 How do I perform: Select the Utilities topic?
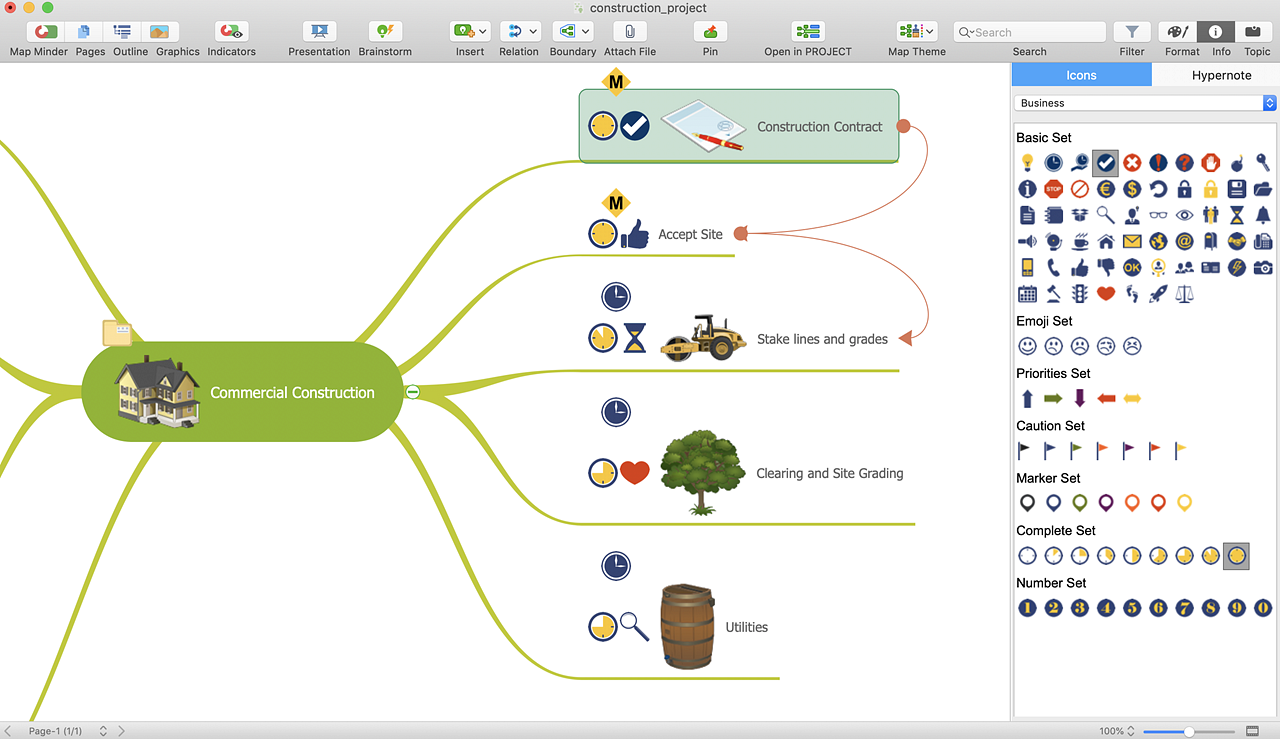point(746,627)
